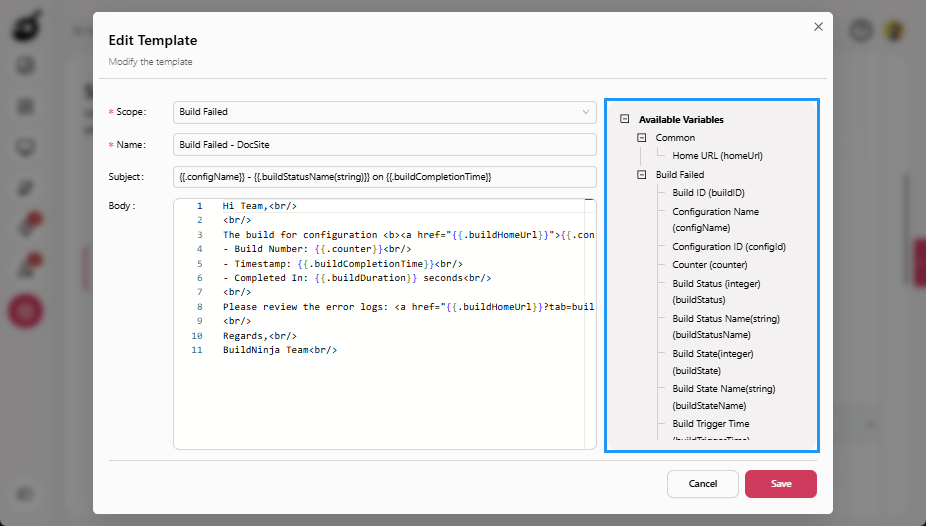926x526 pixels.
Task: Click the Cancel button
Action: tap(703, 484)
